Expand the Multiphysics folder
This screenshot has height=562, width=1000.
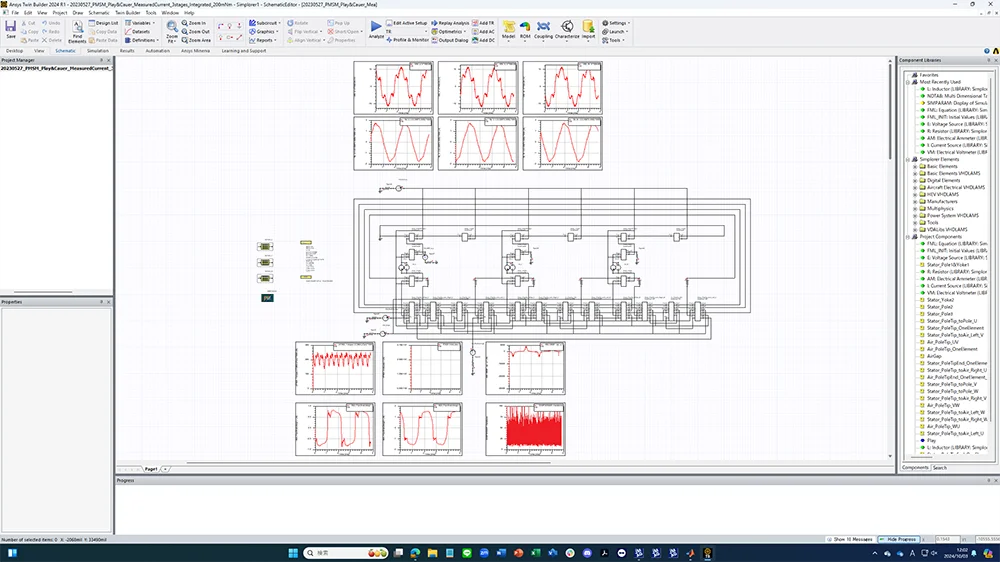[915, 209]
